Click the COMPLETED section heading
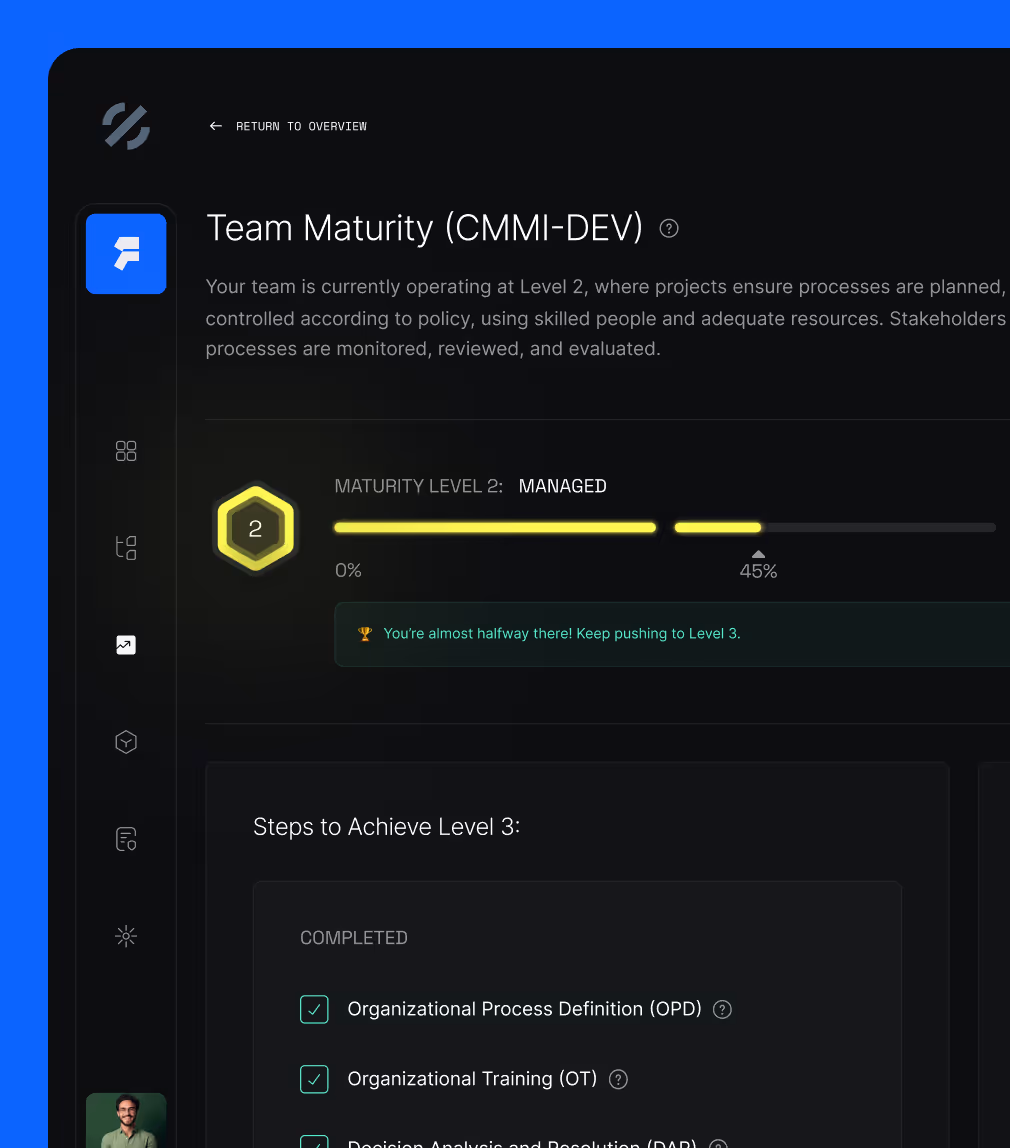 354,938
